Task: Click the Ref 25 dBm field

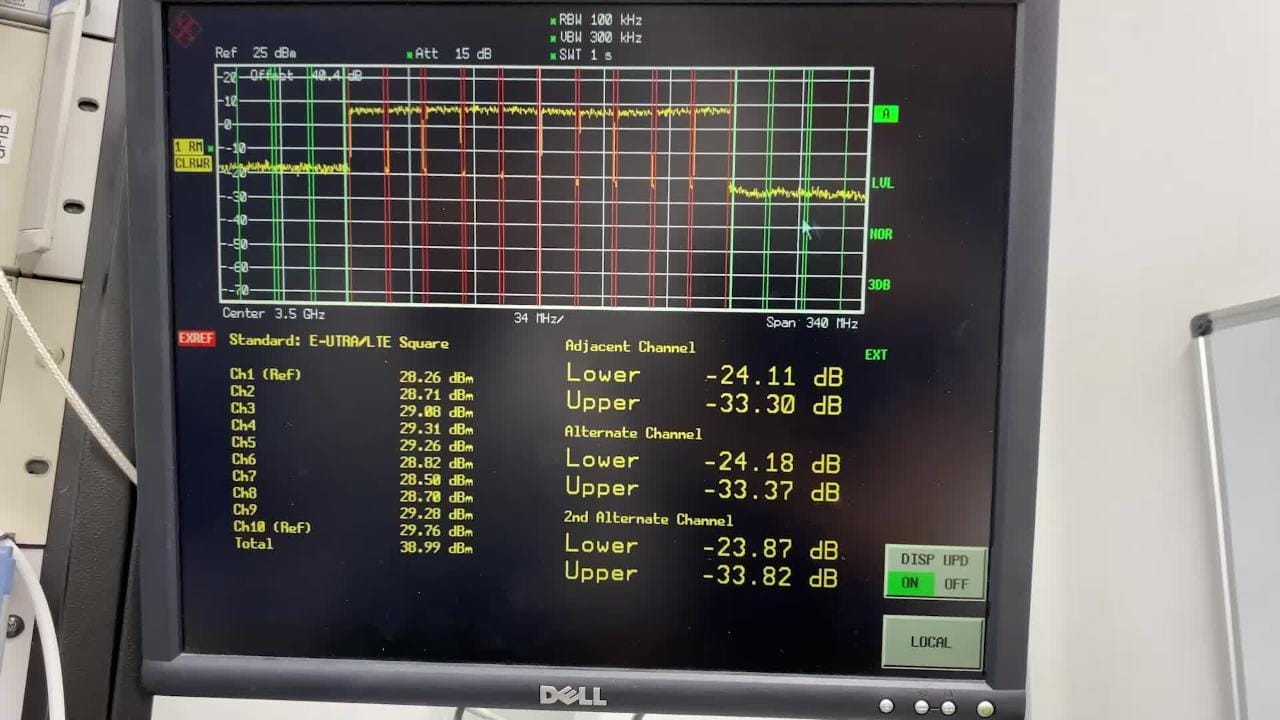Action: pyautogui.click(x=255, y=53)
